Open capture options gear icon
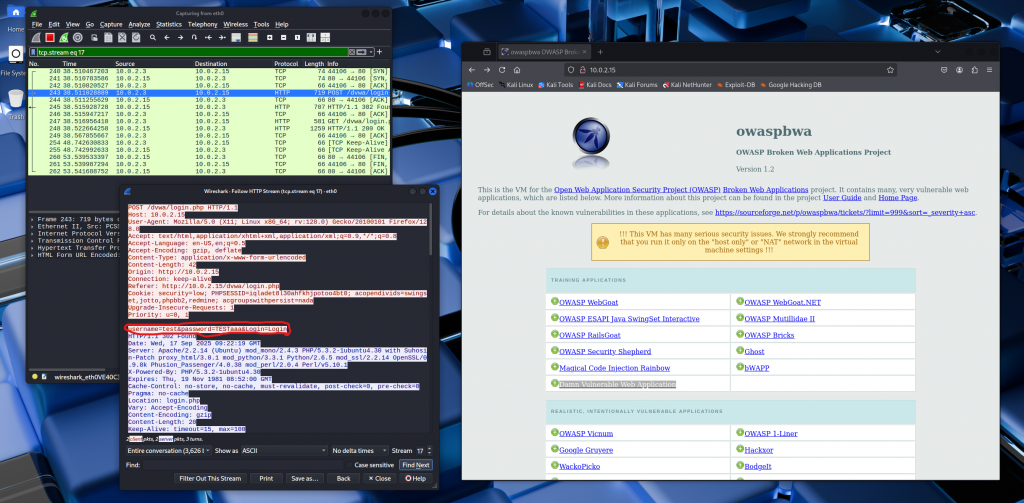Screen dimensions: 1024x503 (x=78, y=37)
